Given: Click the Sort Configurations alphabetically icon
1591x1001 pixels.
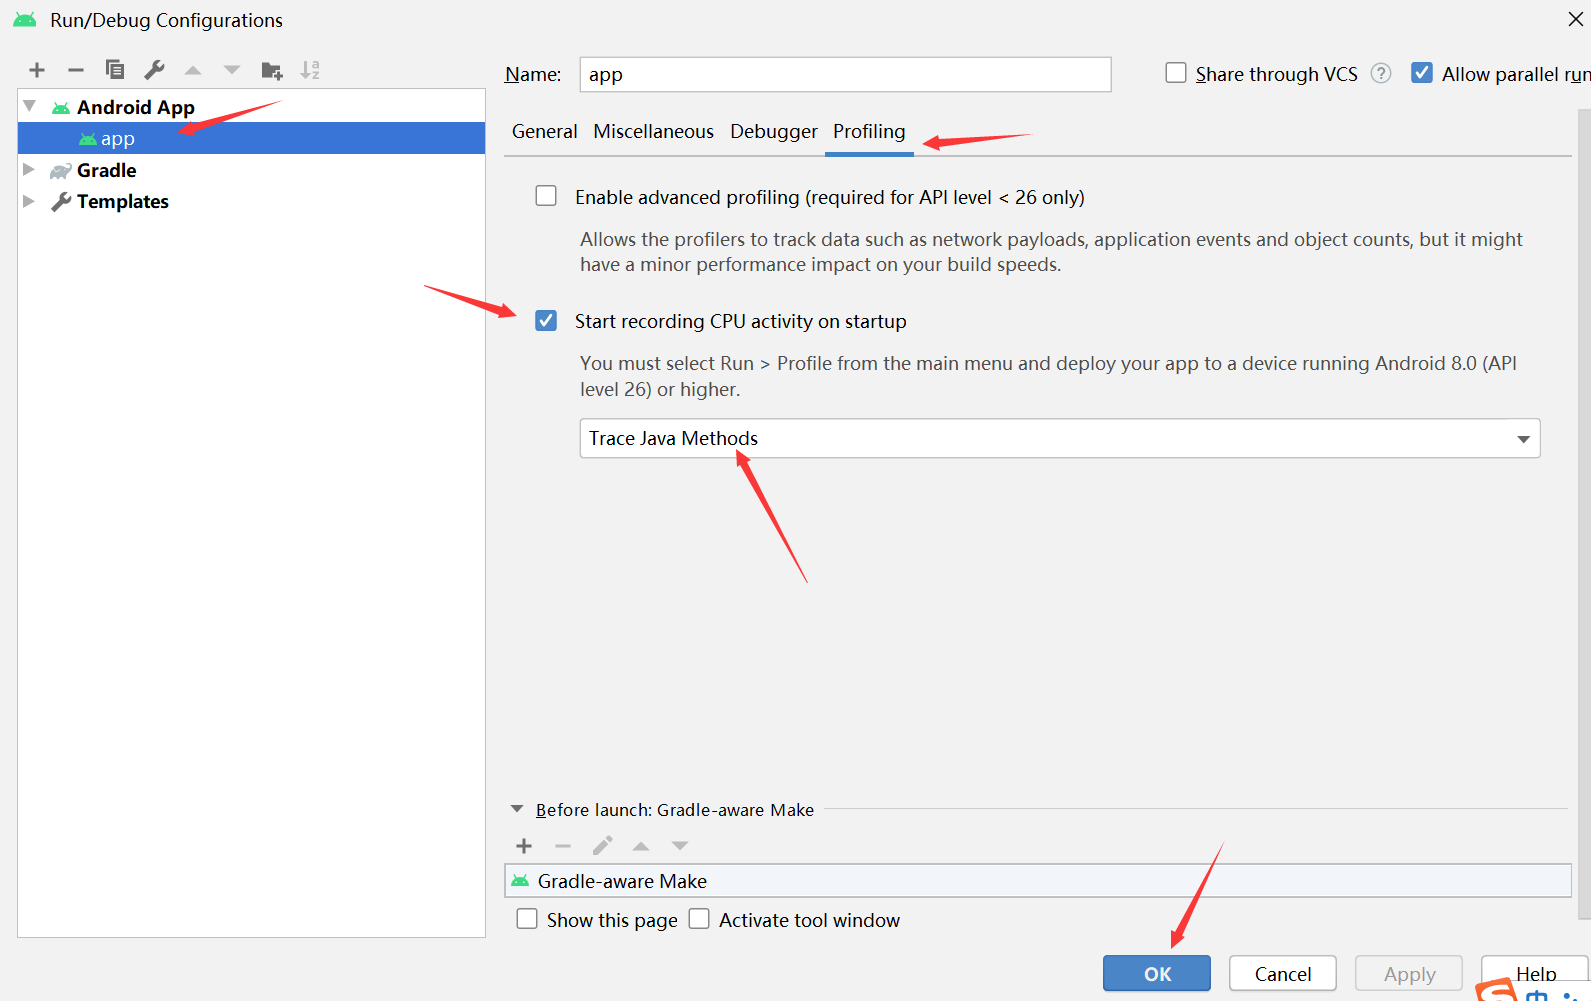Looking at the screenshot, I should pos(310,70).
